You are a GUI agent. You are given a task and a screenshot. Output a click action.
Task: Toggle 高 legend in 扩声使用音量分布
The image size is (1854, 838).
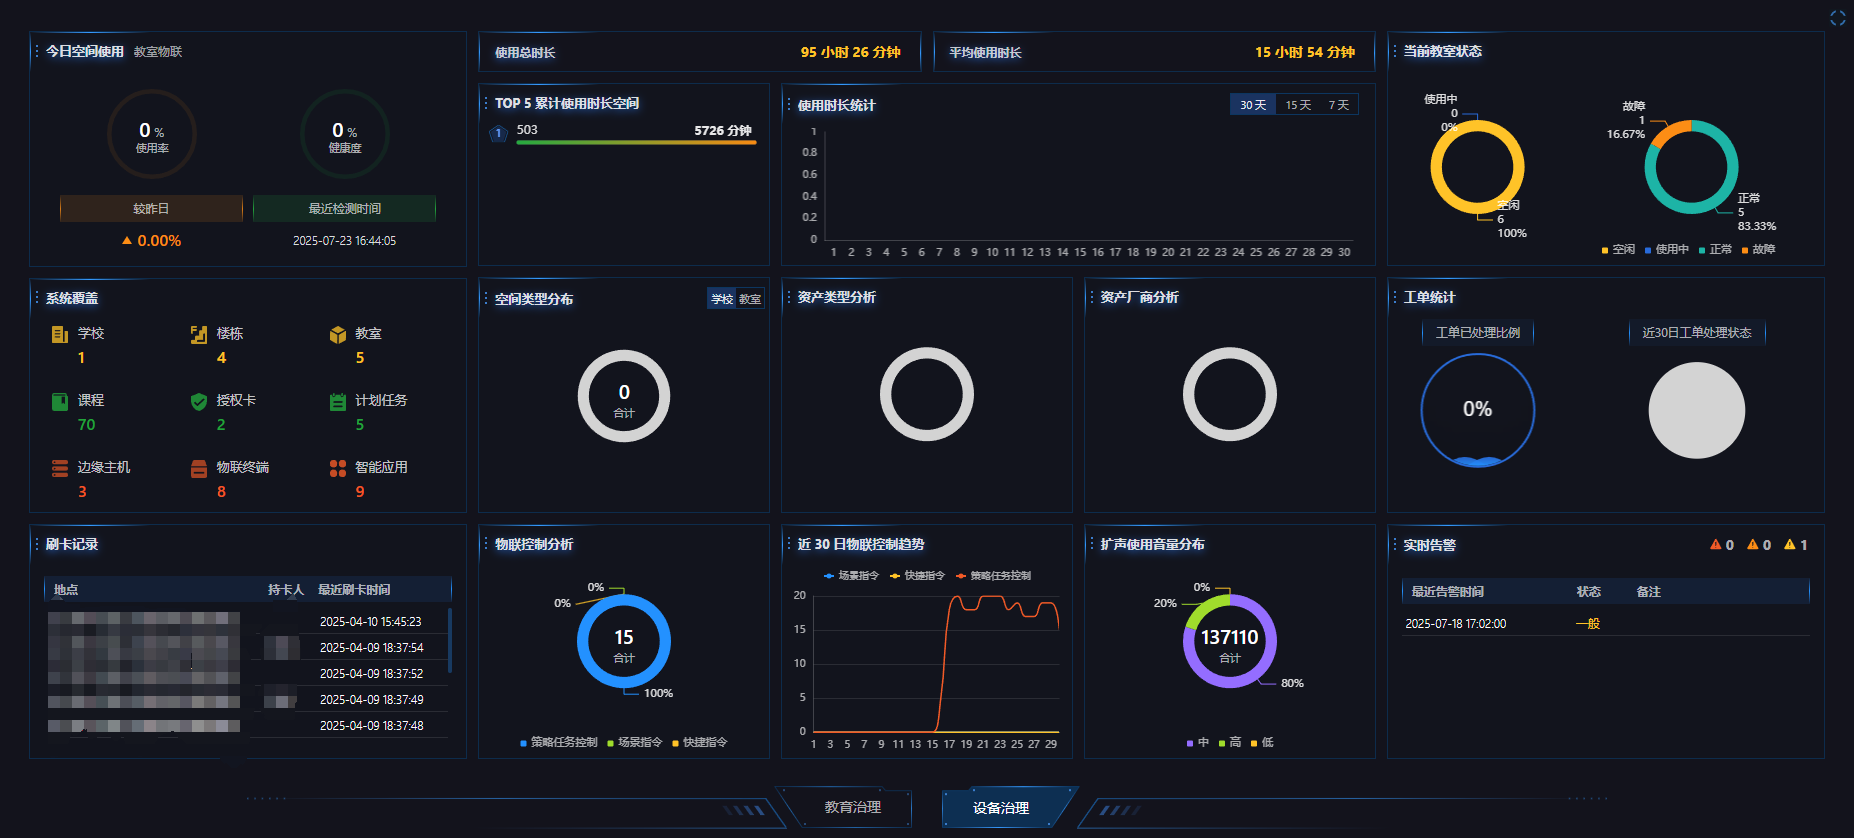coord(1230,743)
